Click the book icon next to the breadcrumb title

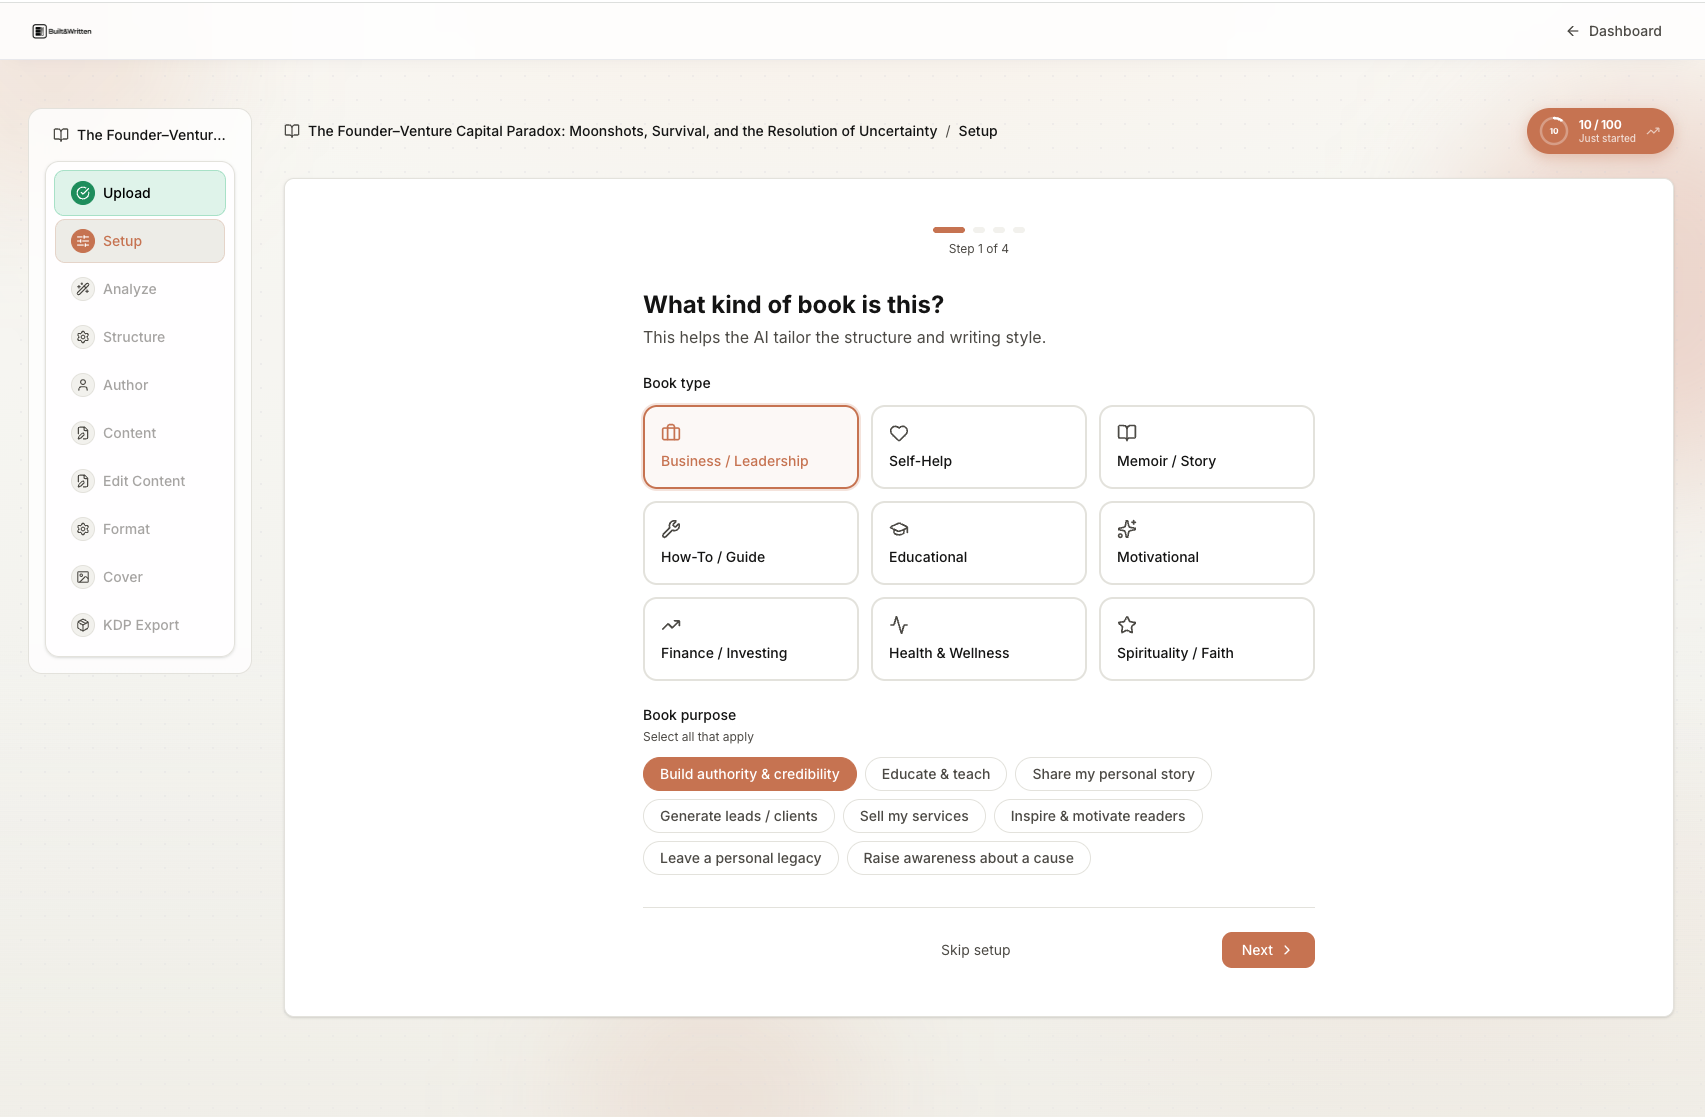click(291, 131)
